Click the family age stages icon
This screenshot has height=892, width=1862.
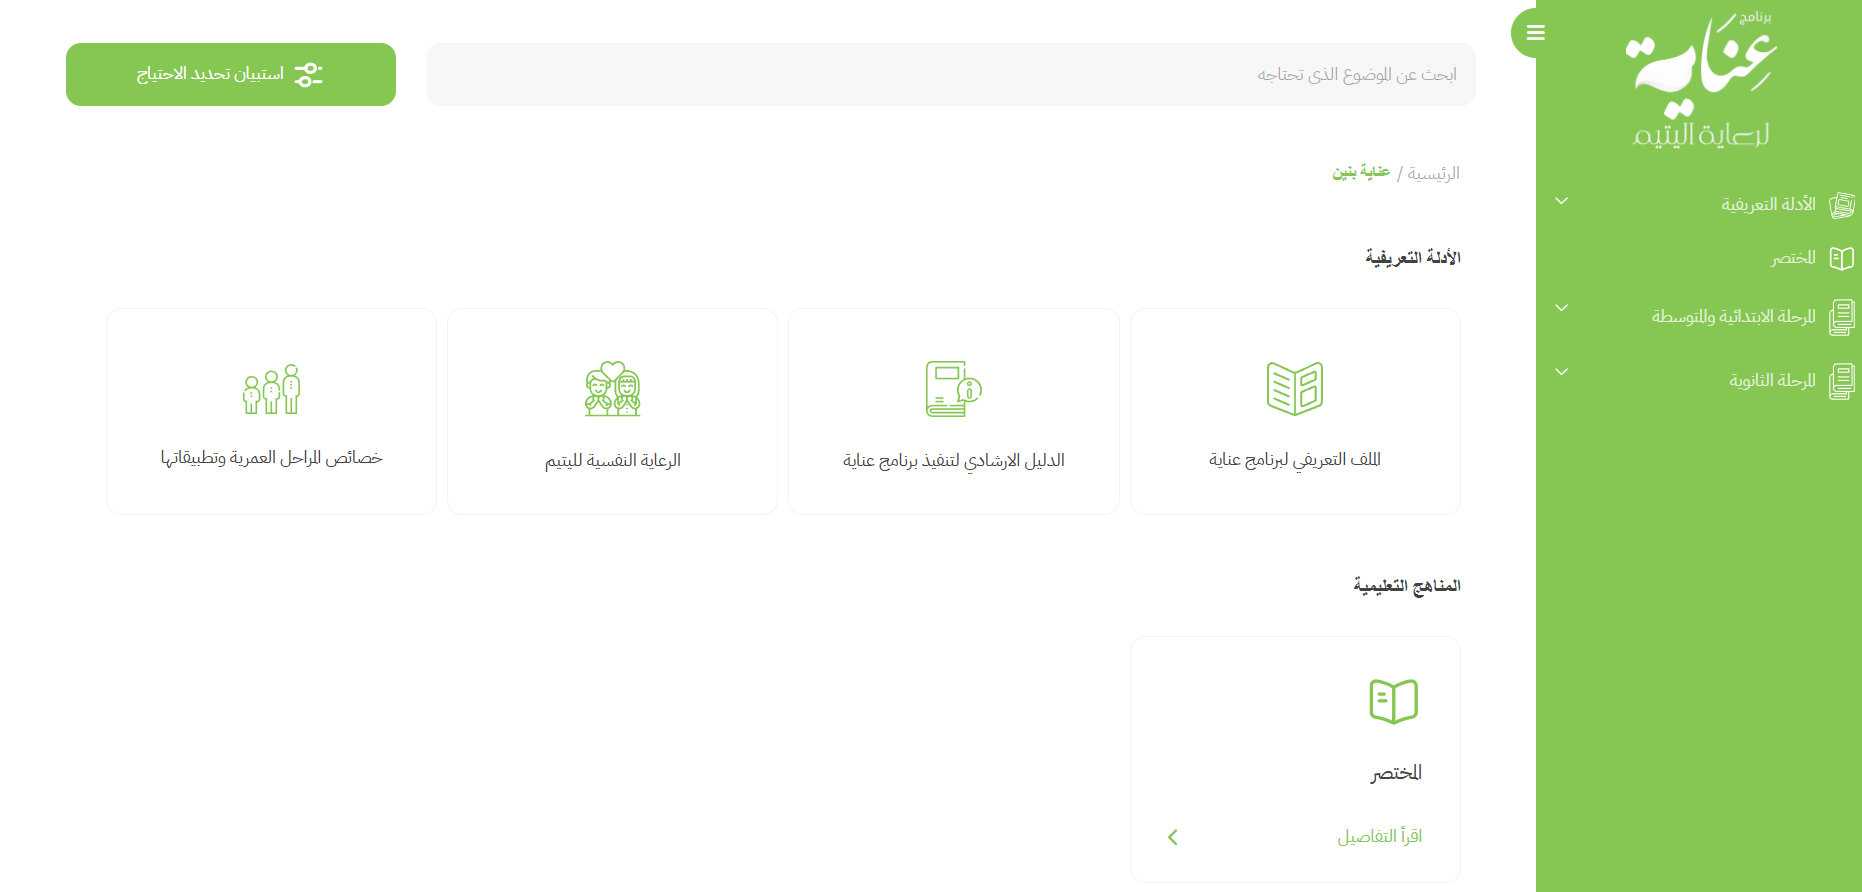tap(271, 389)
